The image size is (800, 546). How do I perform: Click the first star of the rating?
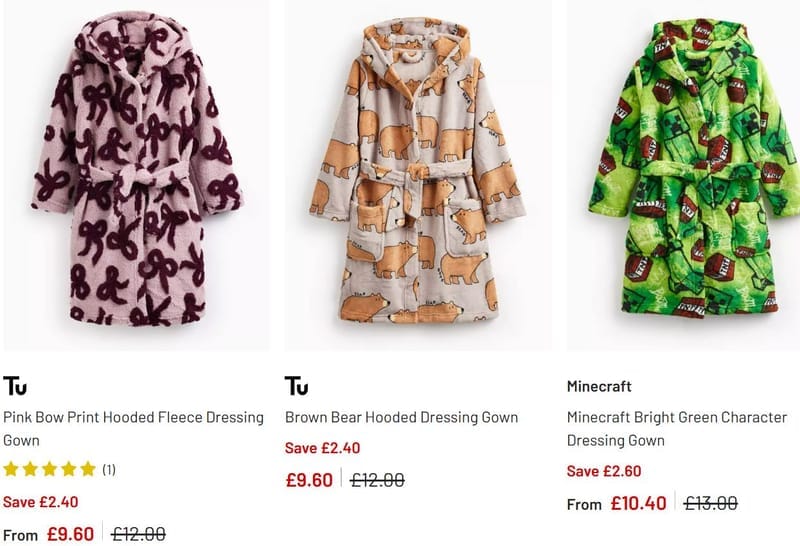pyautogui.click(x=11, y=469)
